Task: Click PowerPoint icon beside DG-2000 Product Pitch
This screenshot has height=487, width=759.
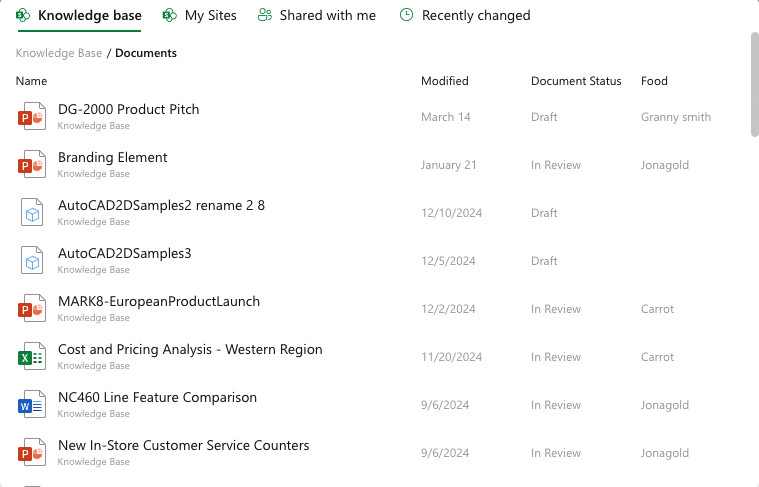Action: point(32,117)
